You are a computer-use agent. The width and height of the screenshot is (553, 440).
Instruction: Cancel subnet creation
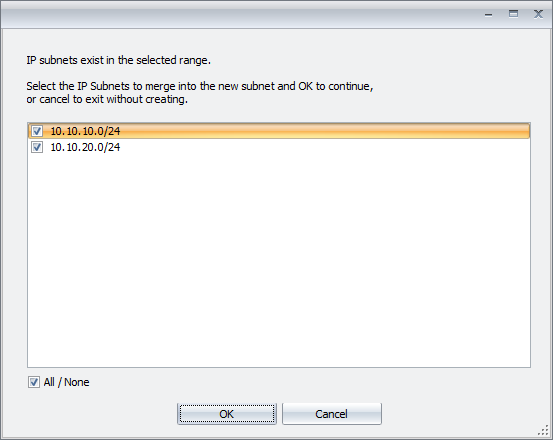(x=332, y=414)
